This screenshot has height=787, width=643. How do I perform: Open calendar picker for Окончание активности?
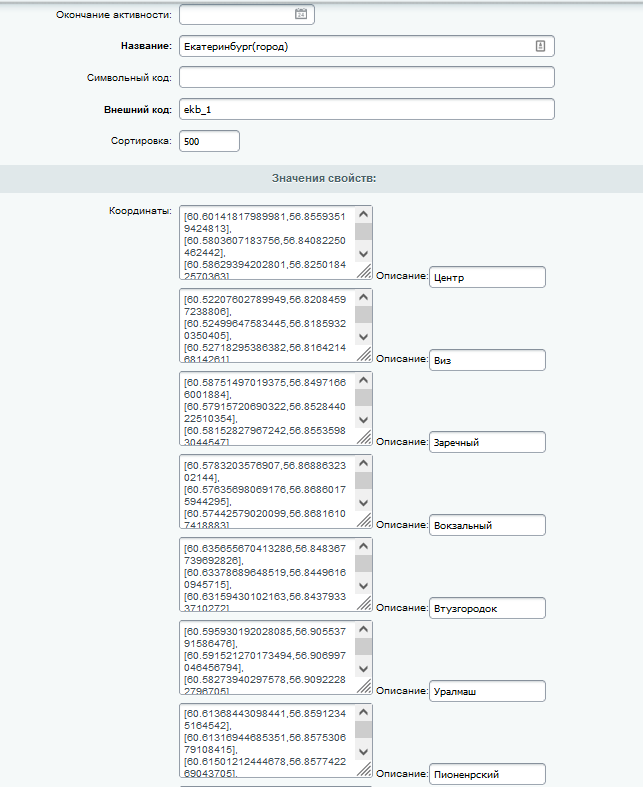(300, 14)
